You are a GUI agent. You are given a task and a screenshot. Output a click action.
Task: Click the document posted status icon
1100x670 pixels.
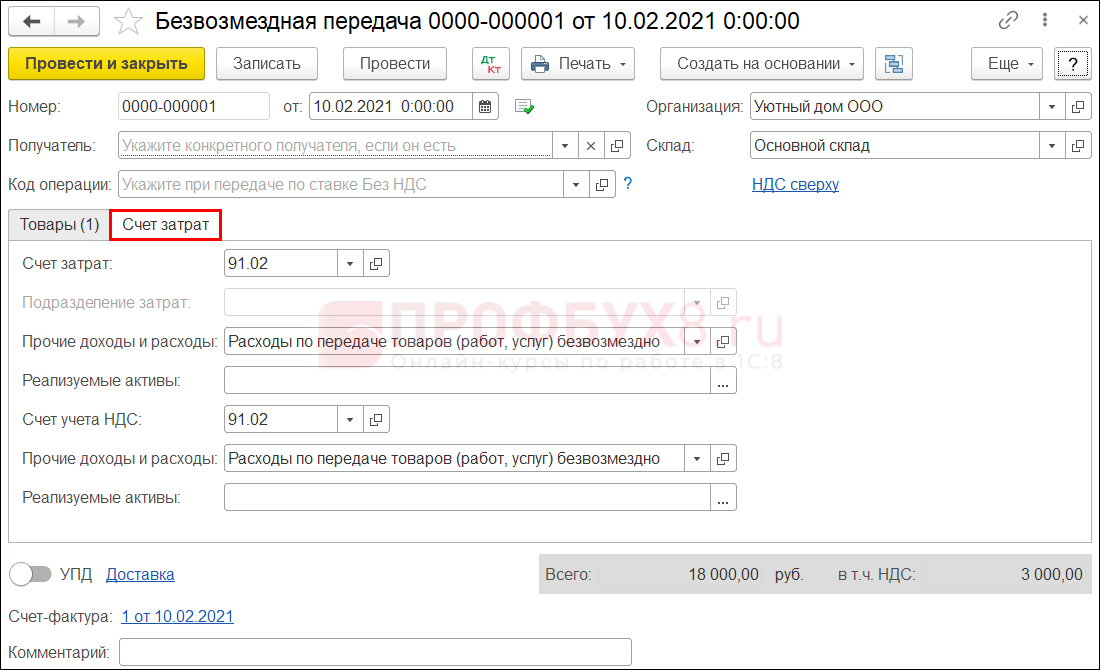pos(524,107)
